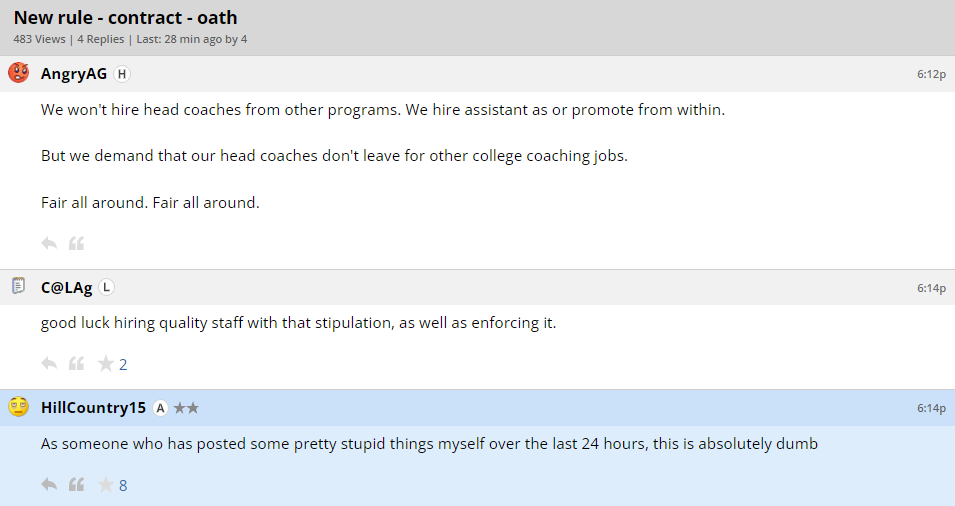This screenshot has width=955, height=506.
Task: Open HillCountry15's username link
Action: click(x=93, y=408)
